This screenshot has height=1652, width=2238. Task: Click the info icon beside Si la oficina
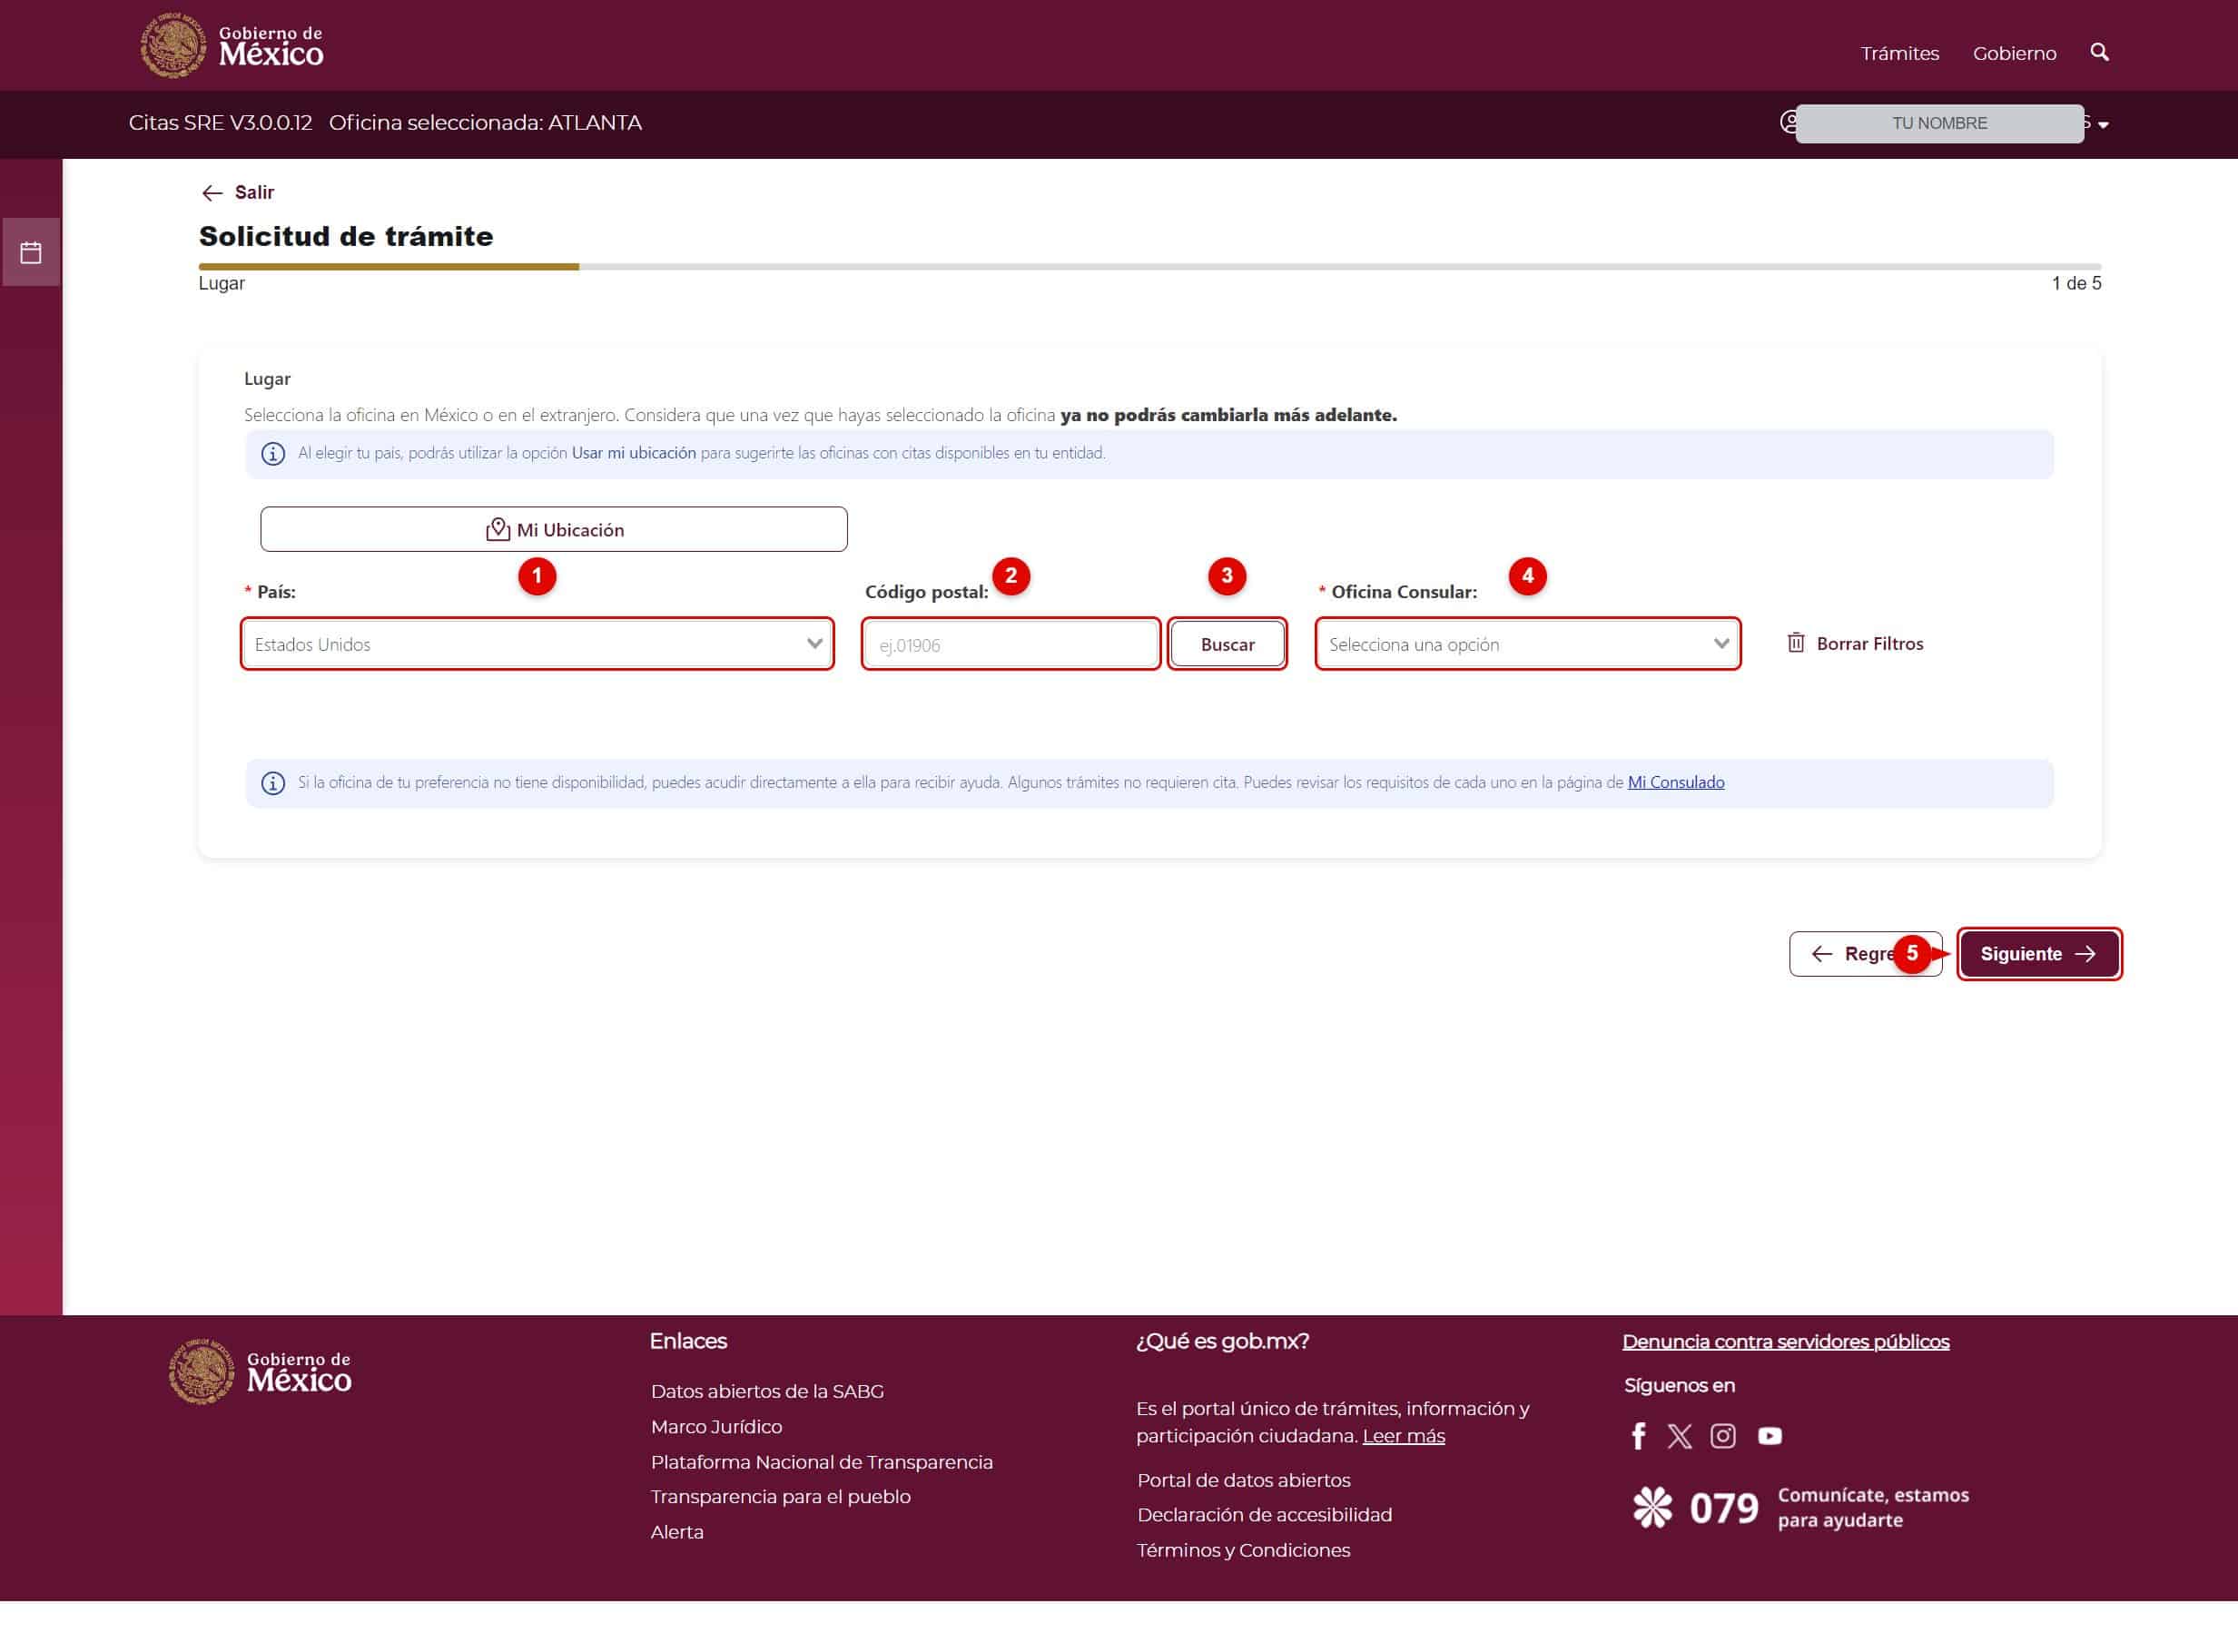272,783
